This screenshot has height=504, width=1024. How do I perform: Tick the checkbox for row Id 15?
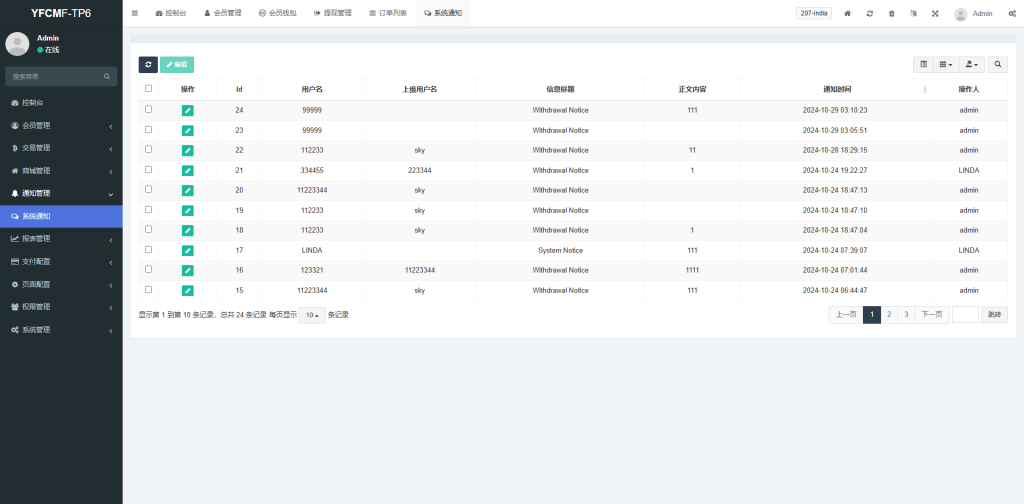[149, 289]
